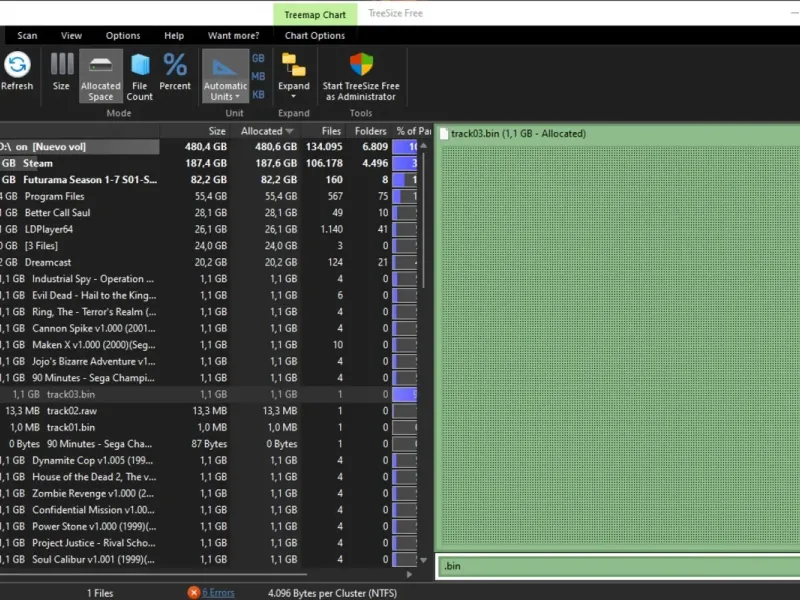Open the Want more? menu
This screenshot has width=800, height=600.
233,36
